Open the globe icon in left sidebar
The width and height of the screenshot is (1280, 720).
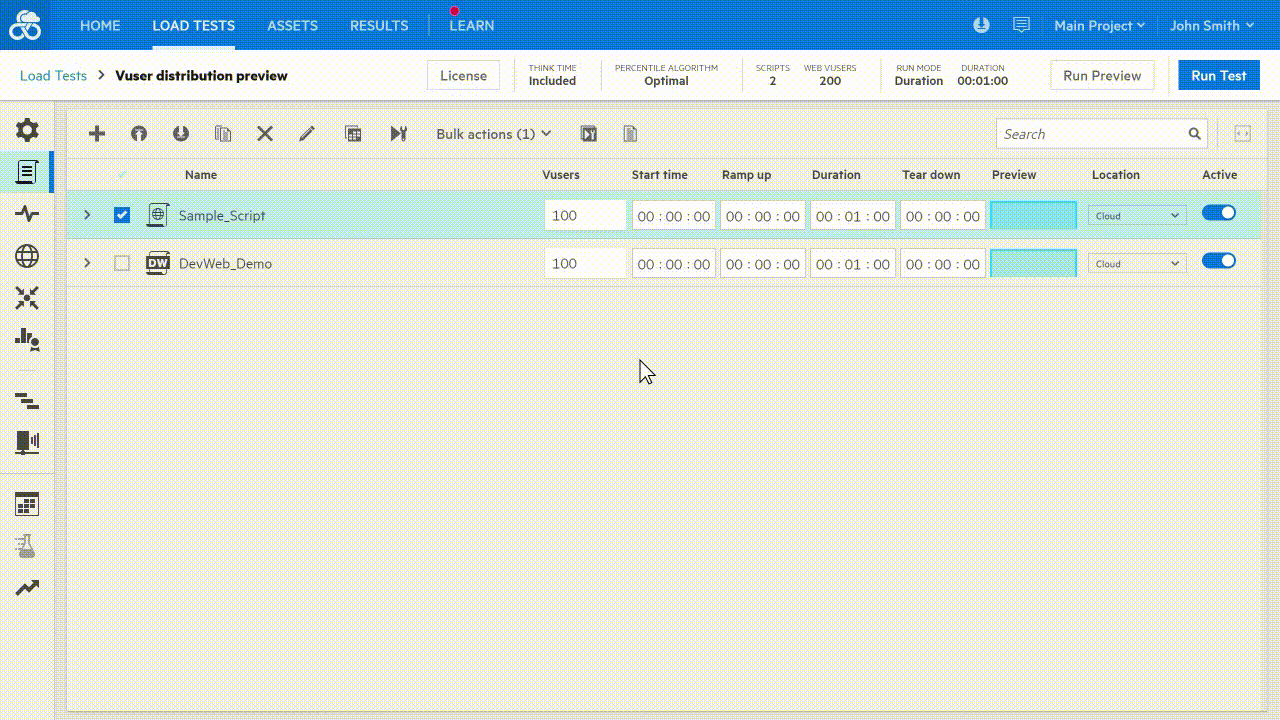coord(27,256)
